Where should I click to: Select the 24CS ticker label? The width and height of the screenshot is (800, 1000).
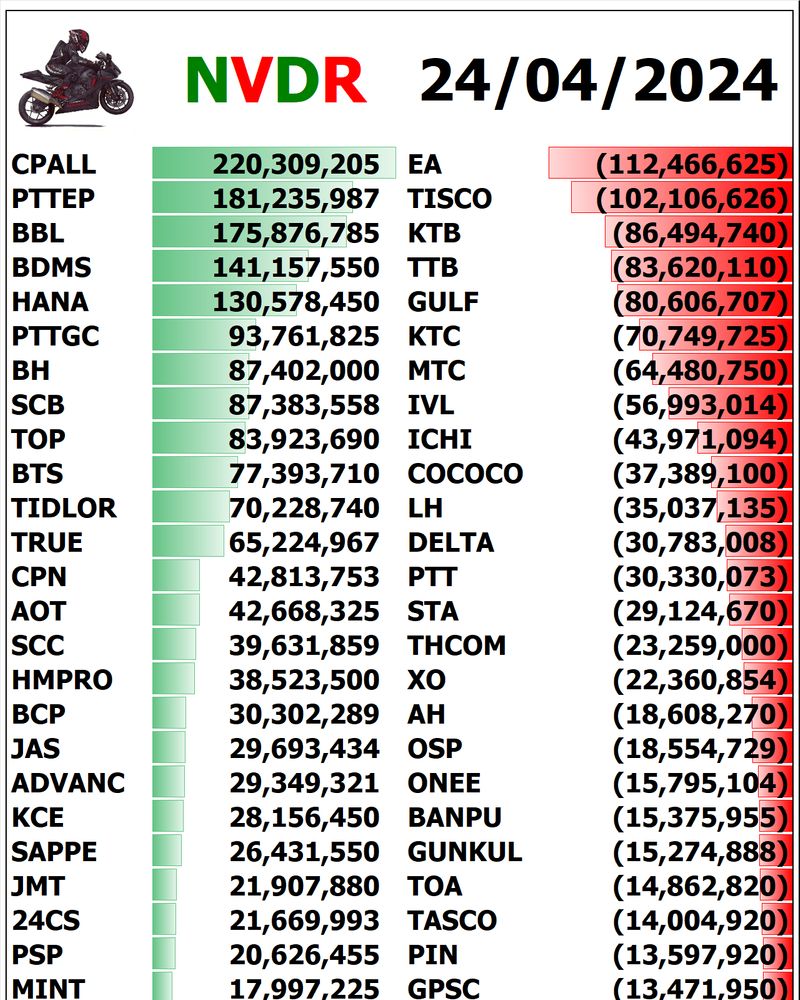click(46, 921)
